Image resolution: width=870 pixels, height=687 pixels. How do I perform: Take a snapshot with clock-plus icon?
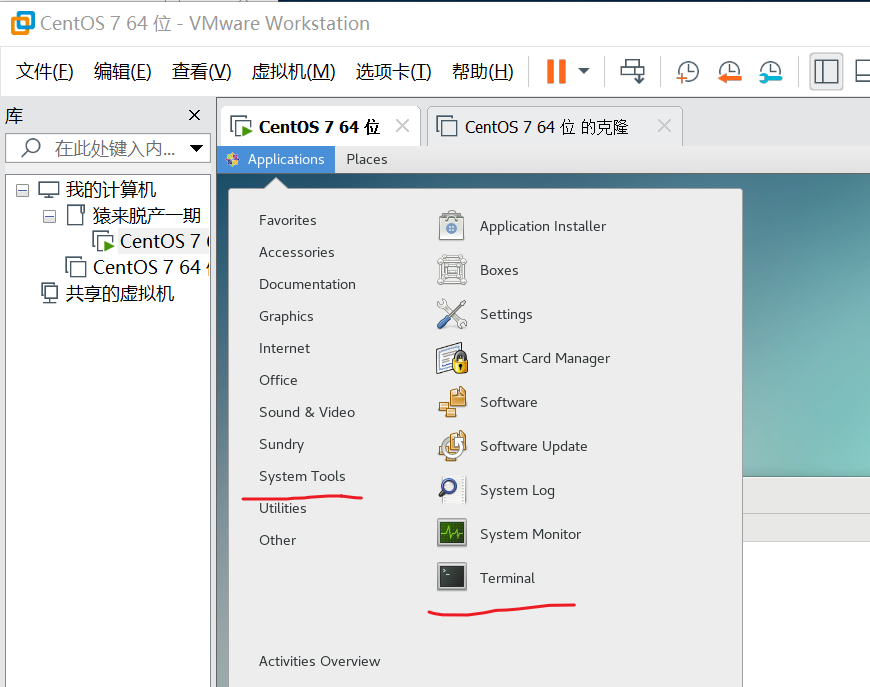pyautogui.click(x=688, y=71)
